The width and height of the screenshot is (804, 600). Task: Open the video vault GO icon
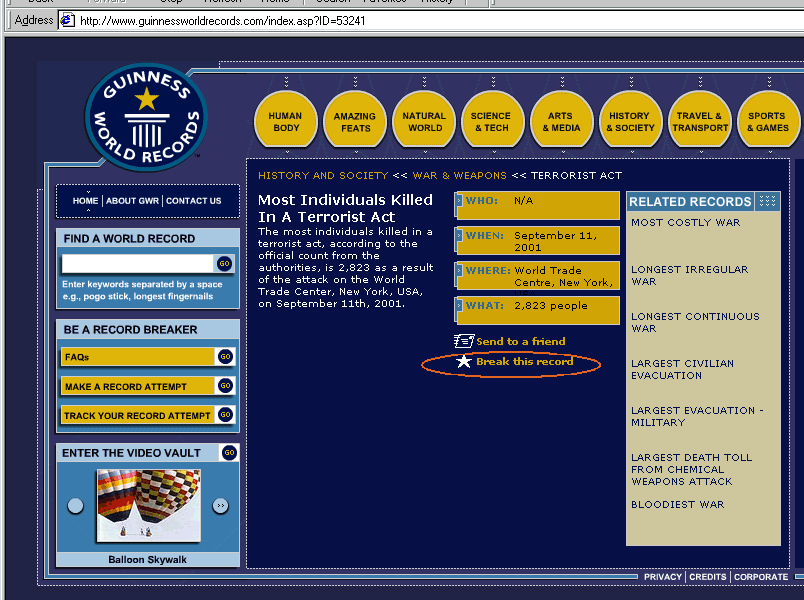tap(229, 453)
